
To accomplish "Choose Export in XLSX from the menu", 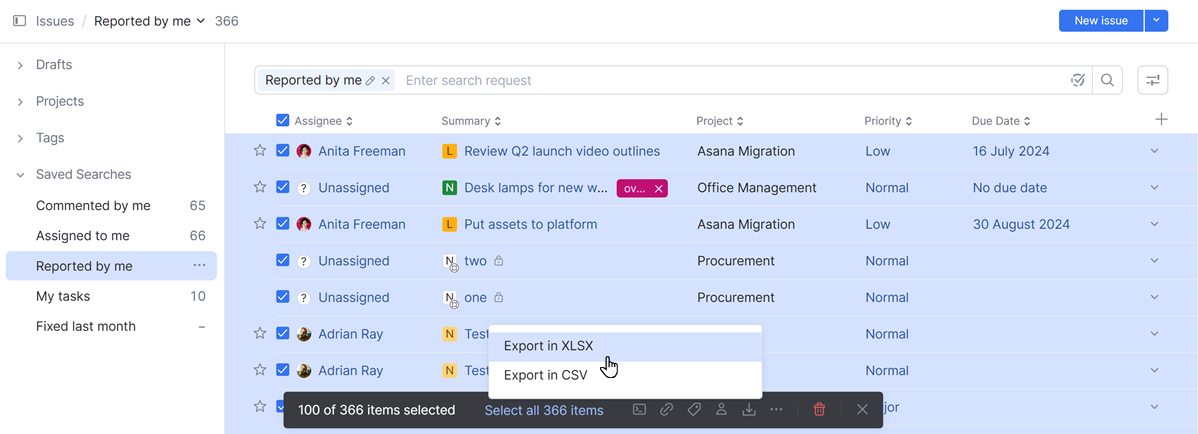I will 548,346.
